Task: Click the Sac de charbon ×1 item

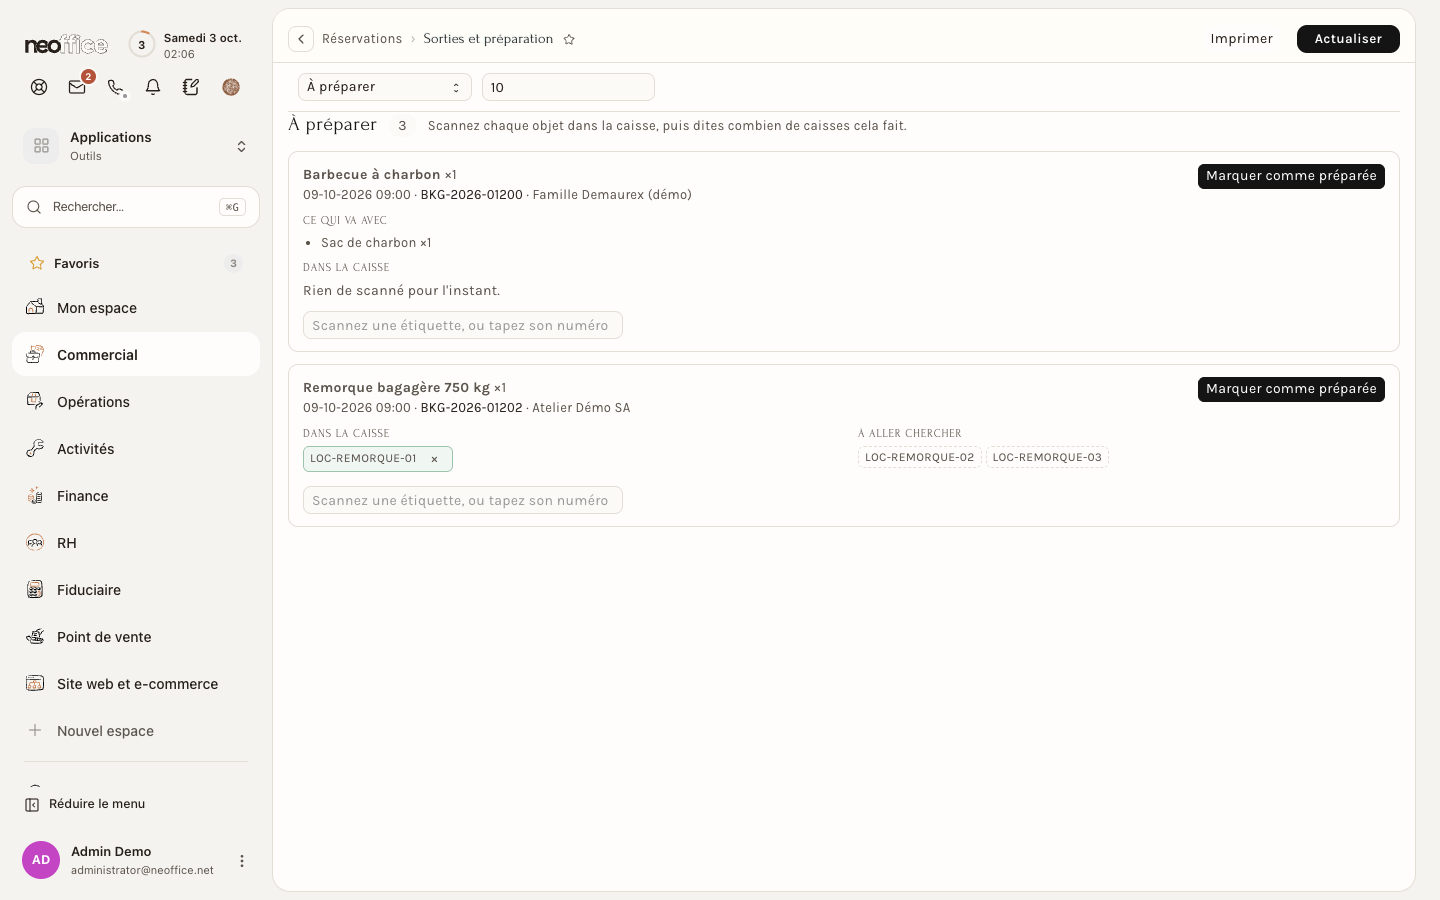Action: (376, 243)
